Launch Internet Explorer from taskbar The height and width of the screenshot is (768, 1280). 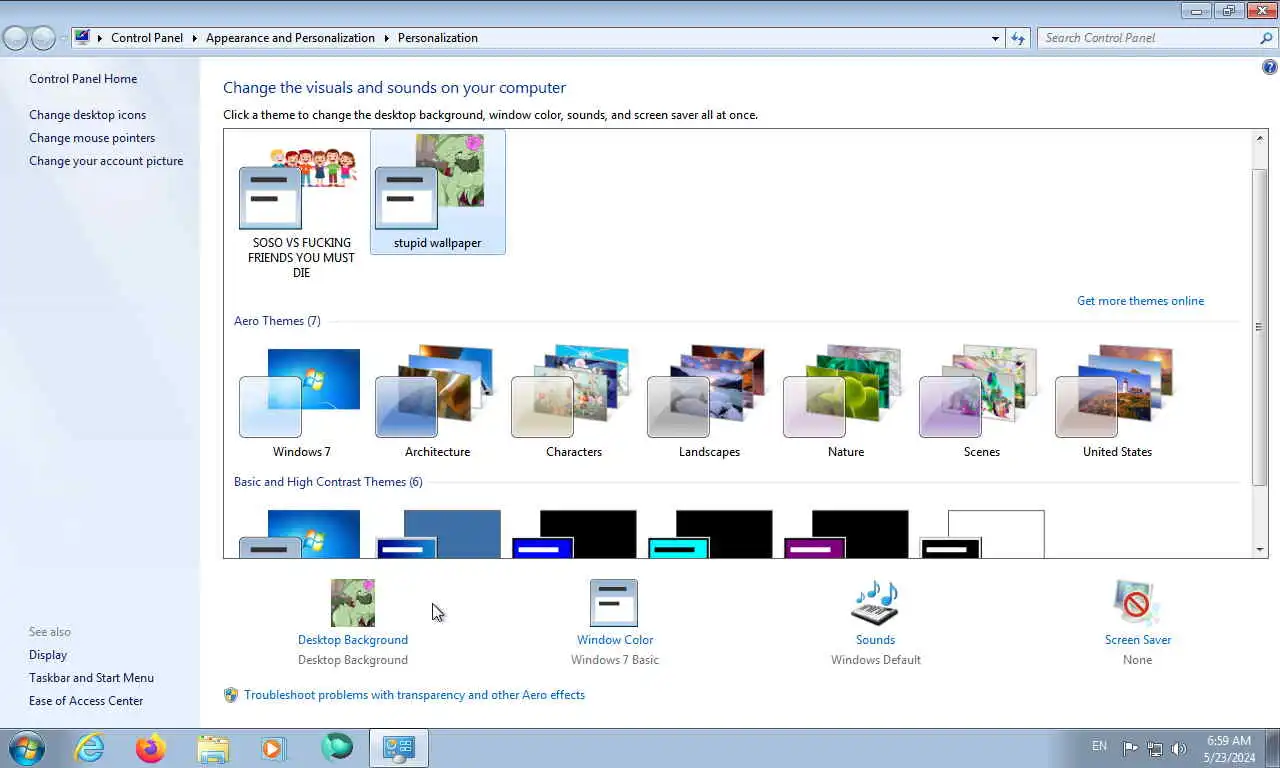[x=89, y=748]
